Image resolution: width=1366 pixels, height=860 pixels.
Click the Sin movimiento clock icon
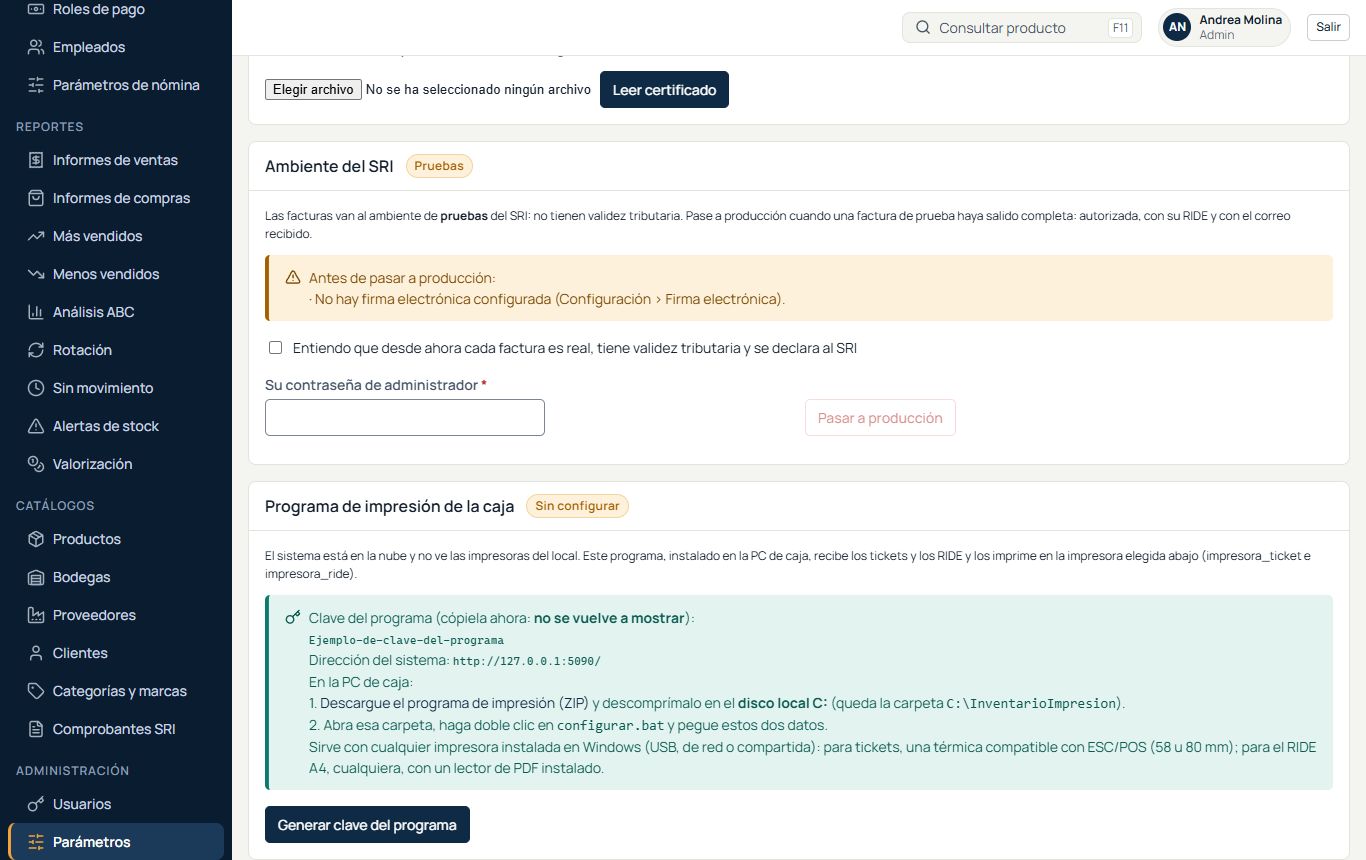coord(36,388)
